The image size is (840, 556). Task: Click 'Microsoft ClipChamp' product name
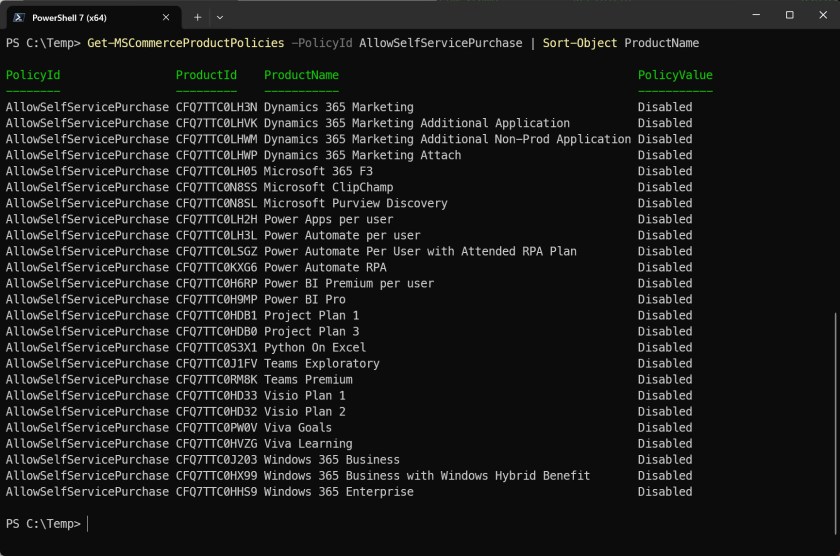tap(328, 187)
